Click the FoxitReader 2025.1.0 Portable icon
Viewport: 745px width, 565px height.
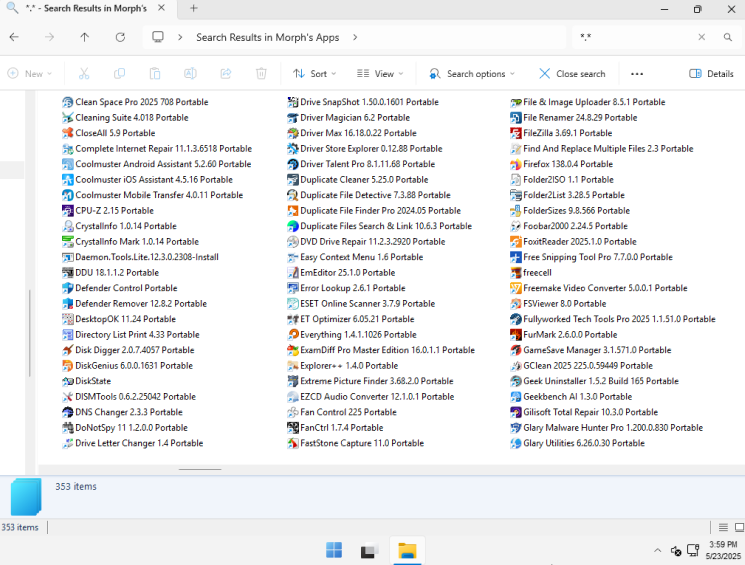(x=516, y=242)
